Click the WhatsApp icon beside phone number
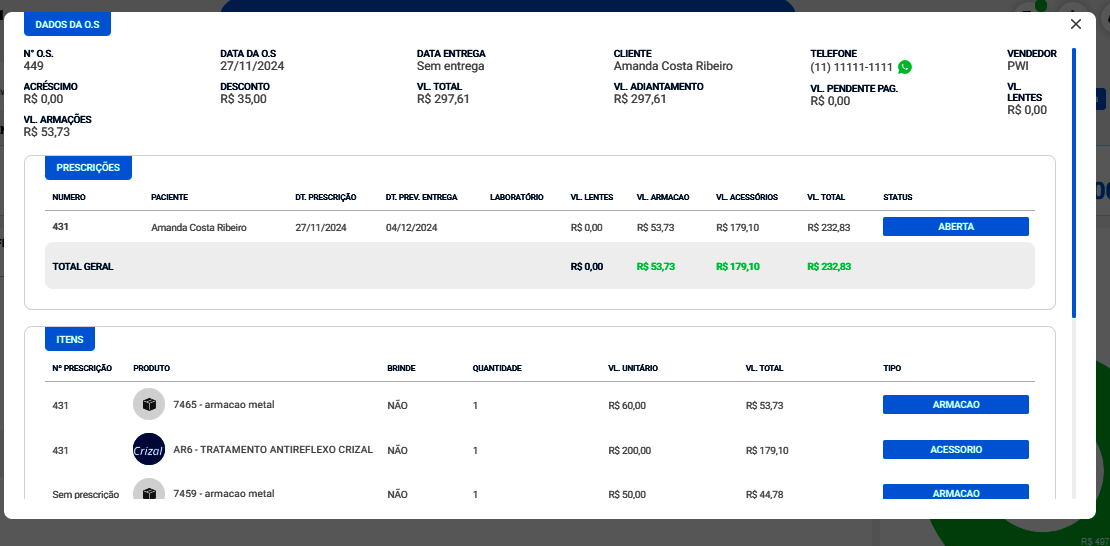The height and width of the screenshot is (546, 1110). [905, 67]
